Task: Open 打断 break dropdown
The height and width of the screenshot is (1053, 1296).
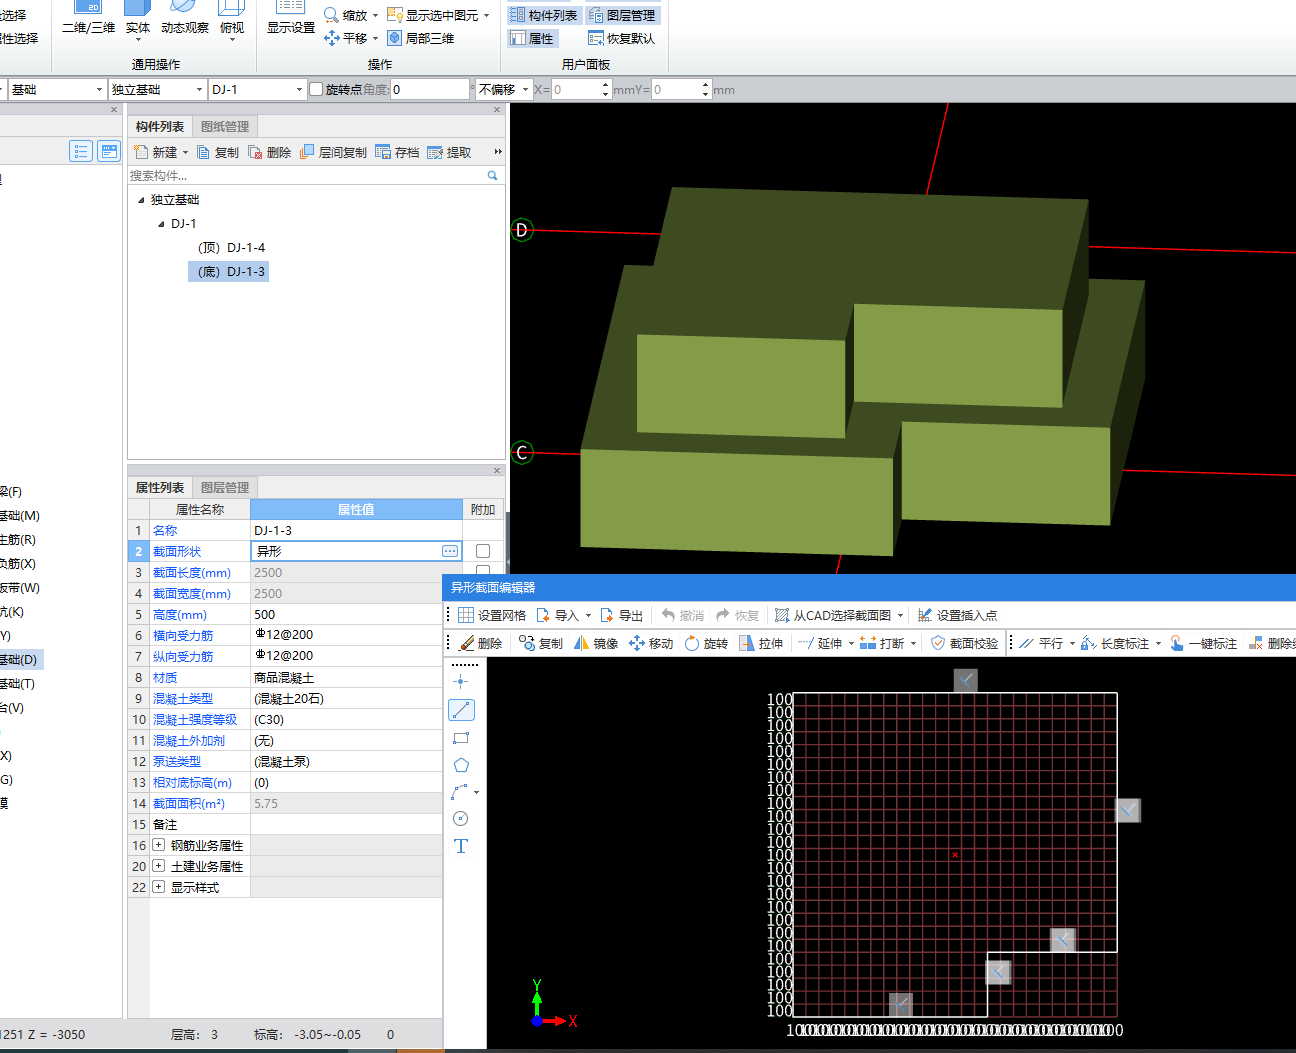Action: tap(913, 643)
